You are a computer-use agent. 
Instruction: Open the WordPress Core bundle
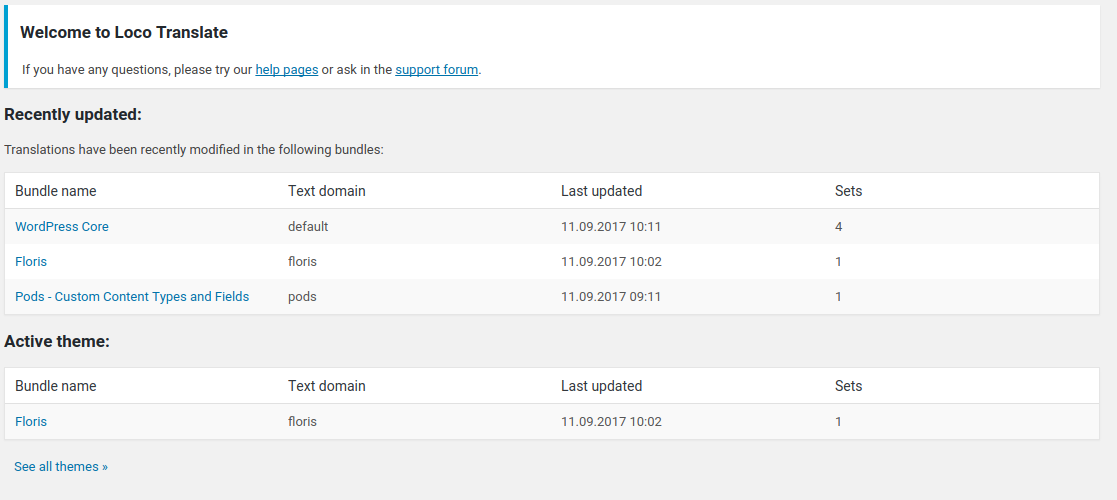(62, 226)
